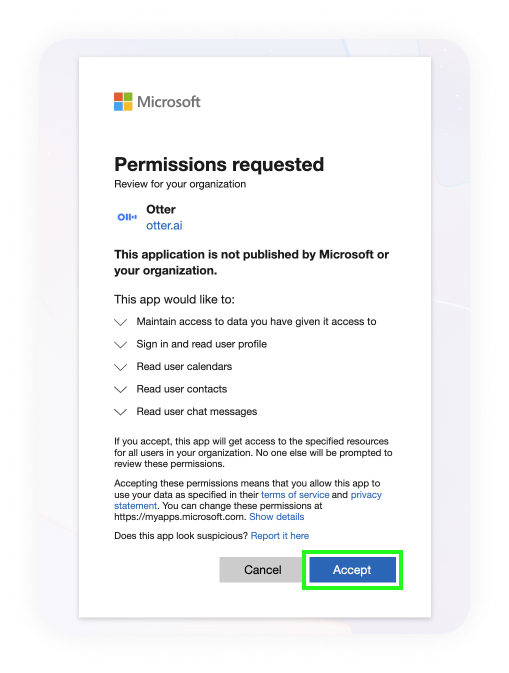The height and width of the screenshot is (673, 509).
Task: Click the Microsoft four-color logo
Action: pos(123,102)
